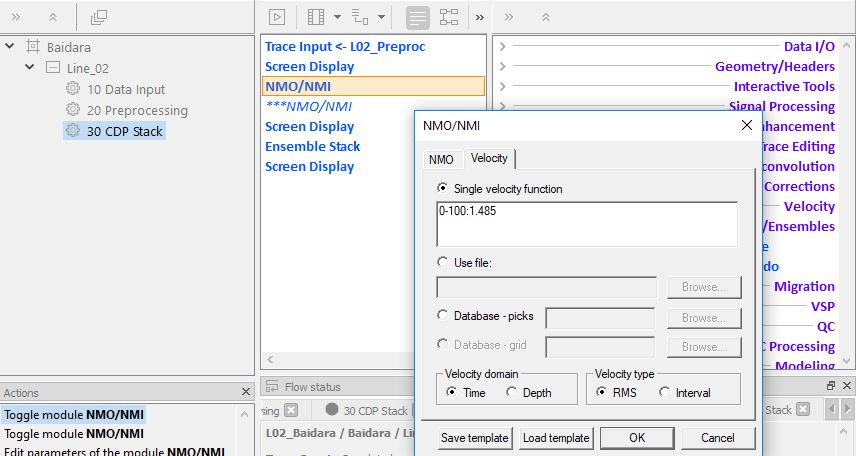Collapse project tree with double-up chevron
This screenshot has height=456, width=857.
coord(53,17)
